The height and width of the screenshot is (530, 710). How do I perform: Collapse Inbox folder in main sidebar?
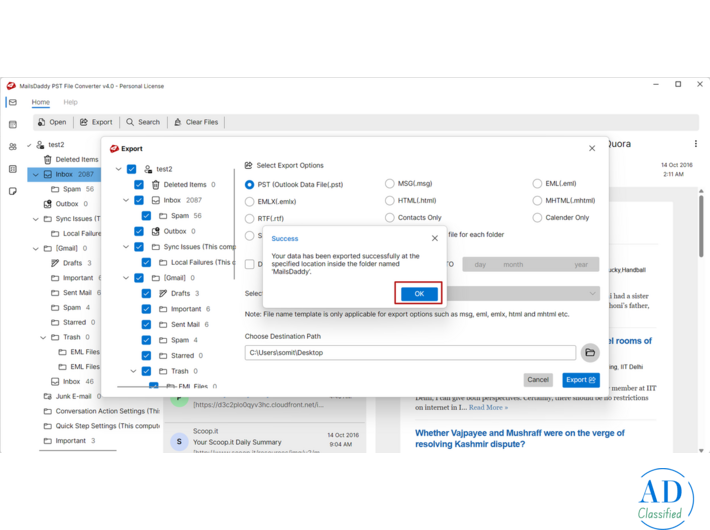(36, 174)
